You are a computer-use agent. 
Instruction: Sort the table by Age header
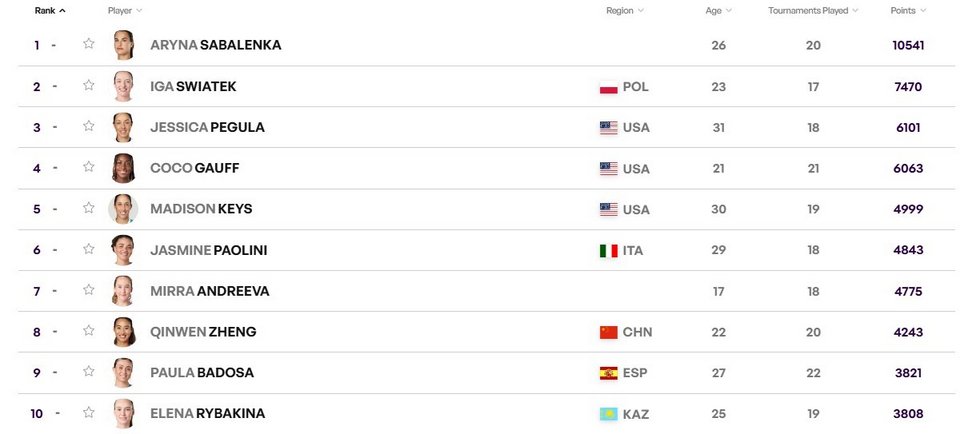coord(718,10)
